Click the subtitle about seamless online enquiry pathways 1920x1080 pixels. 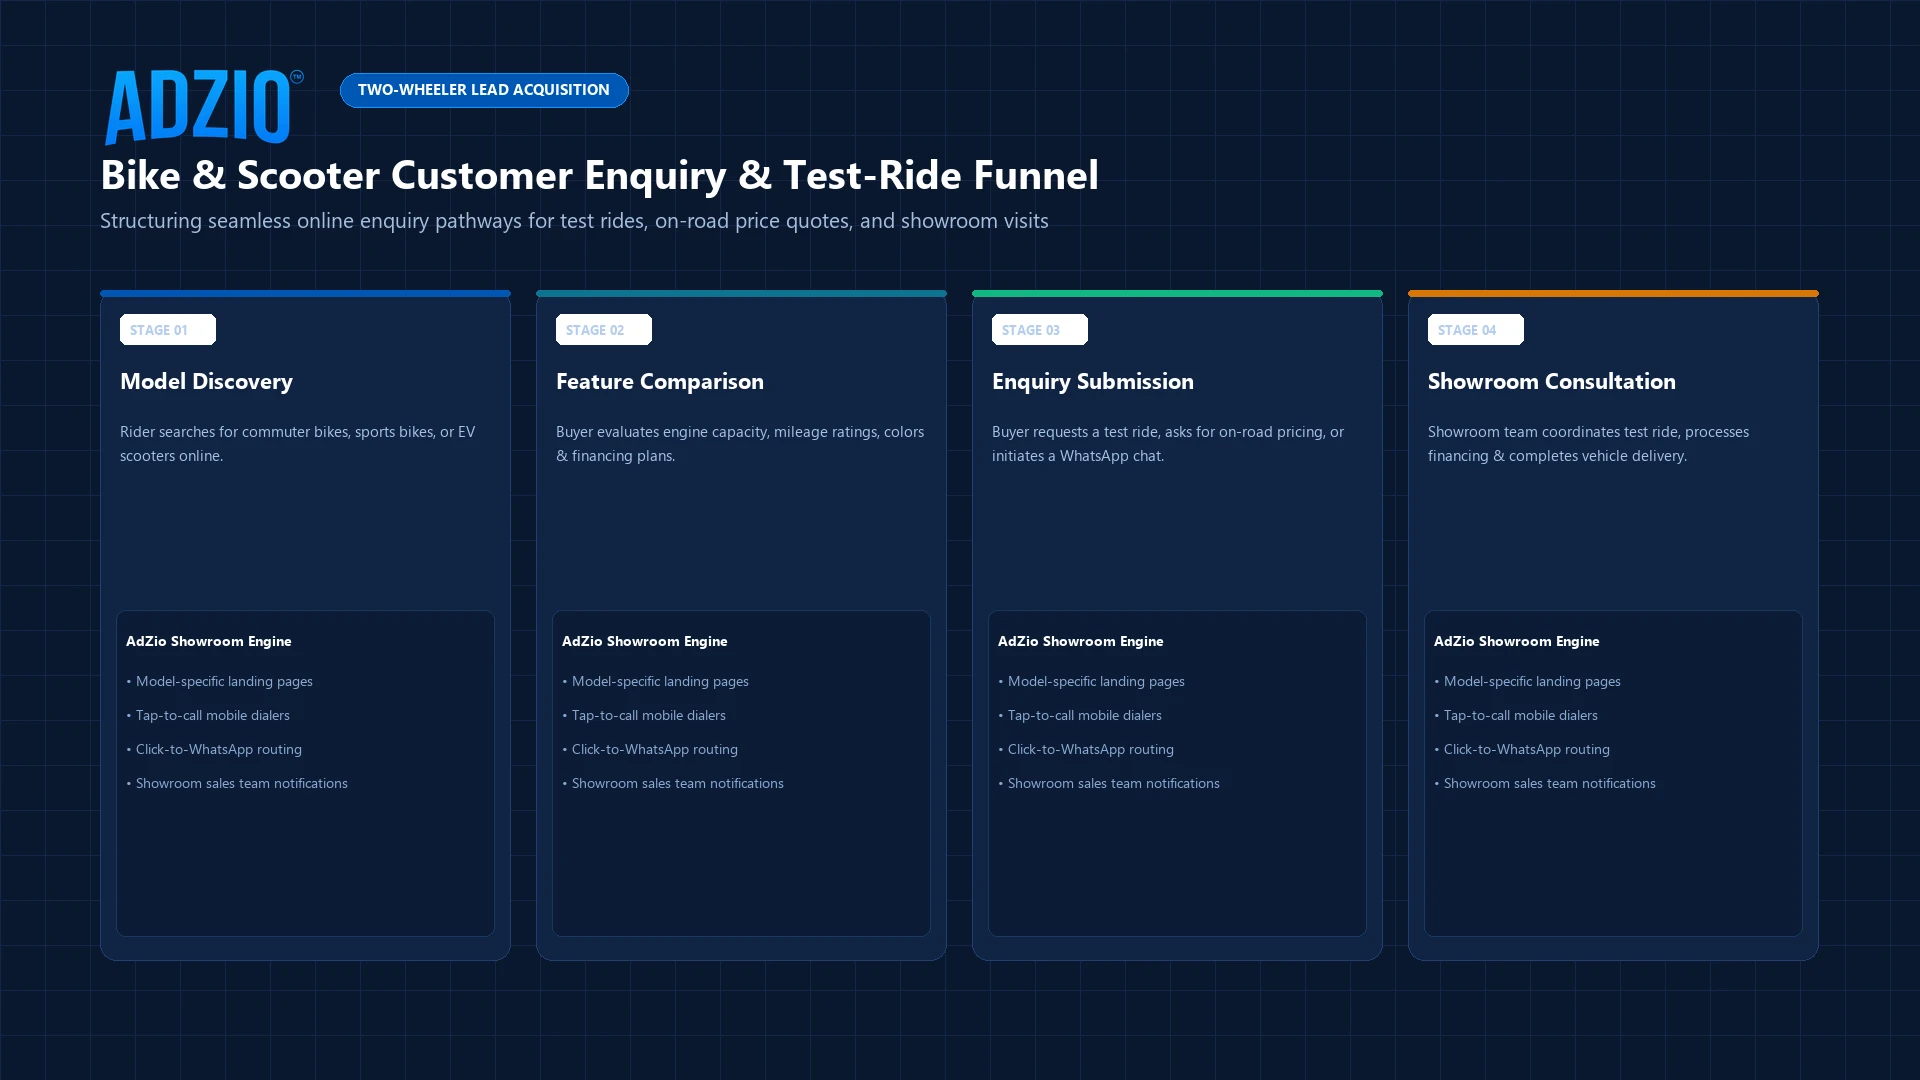point(574,221)
